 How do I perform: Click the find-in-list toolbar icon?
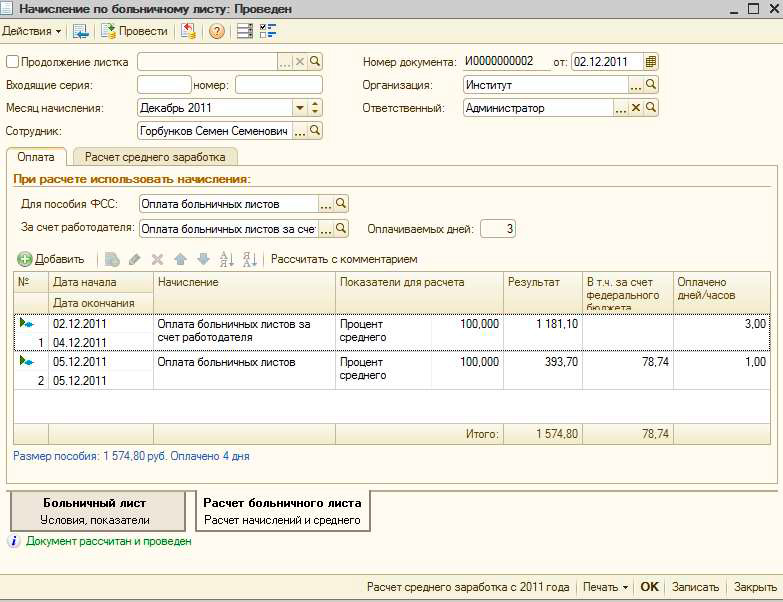(80, 31)
